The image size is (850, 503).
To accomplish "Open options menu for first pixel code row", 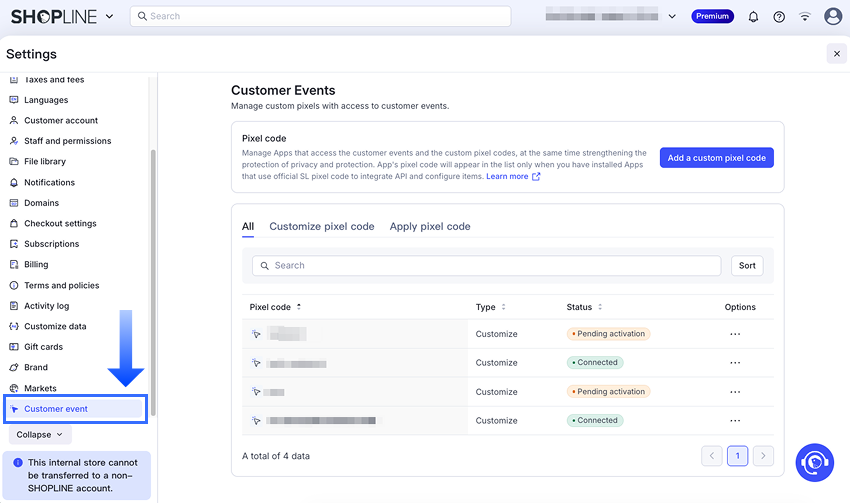I will tap(735, 334).
